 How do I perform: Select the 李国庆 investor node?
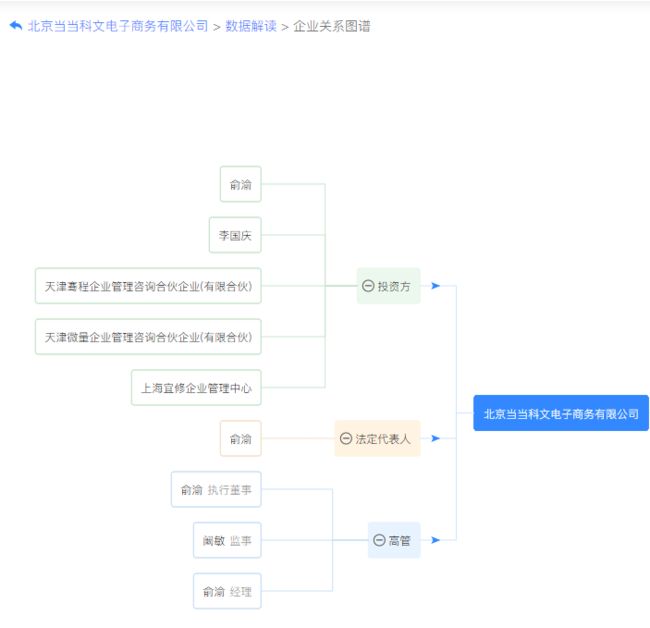[235, 235]
